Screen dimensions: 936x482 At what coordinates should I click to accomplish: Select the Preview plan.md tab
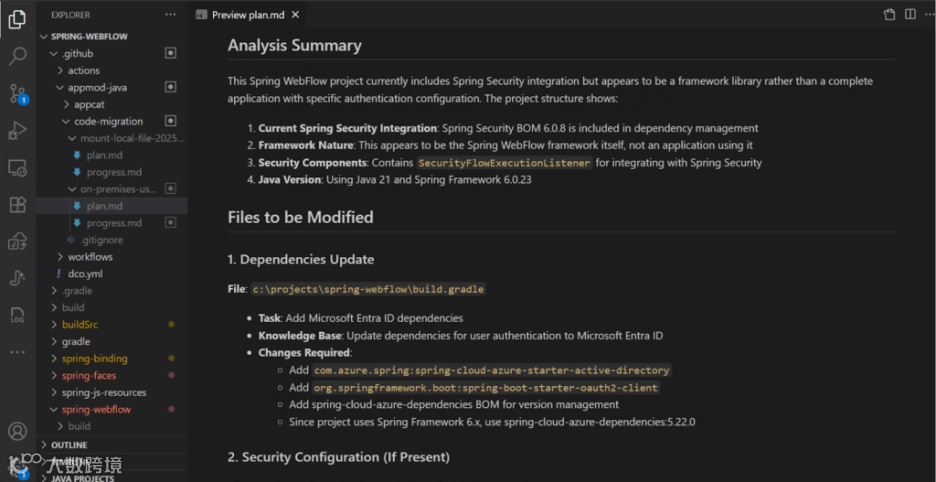(x=248, y=15)
